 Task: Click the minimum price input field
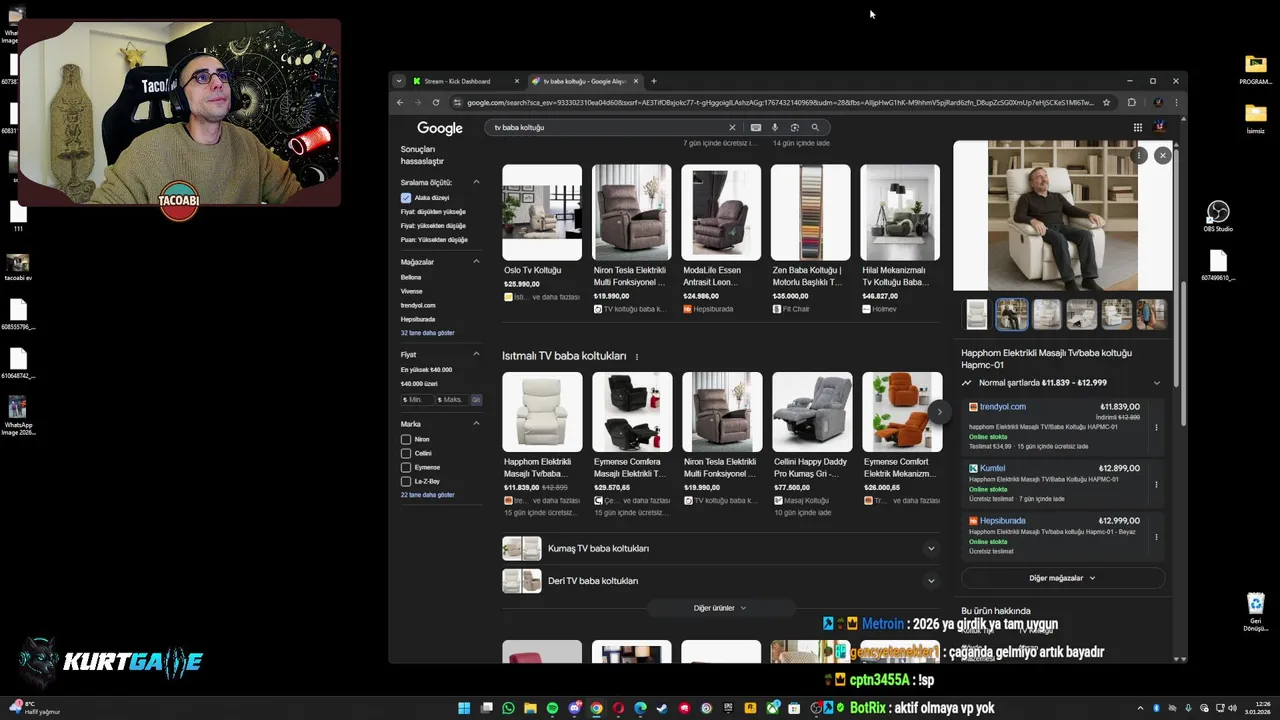pos(417,400)
